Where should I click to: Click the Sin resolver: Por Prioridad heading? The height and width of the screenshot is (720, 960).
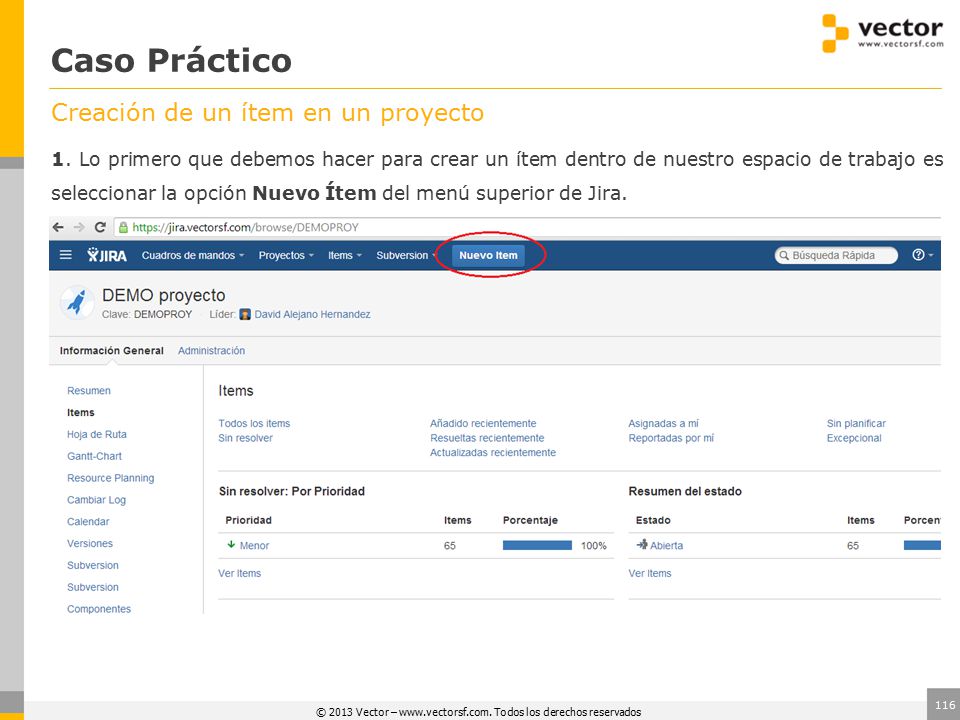(291, 491)
